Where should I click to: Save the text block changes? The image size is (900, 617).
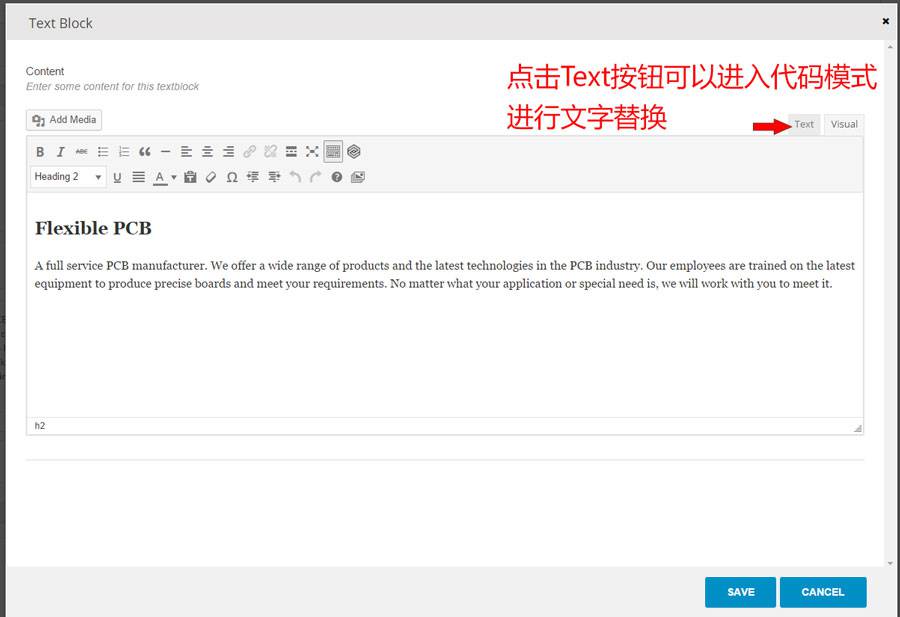pyautogui.click(x=740, y=592)
